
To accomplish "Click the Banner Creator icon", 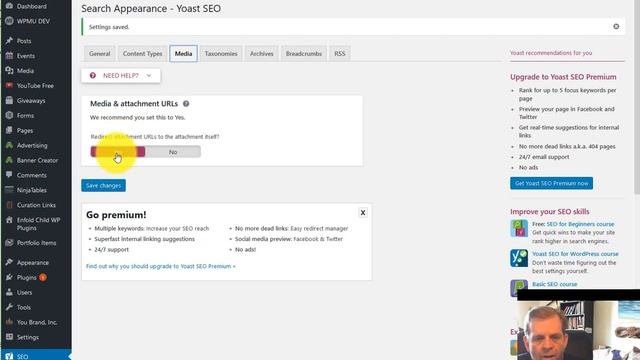I will coord(9,160).
